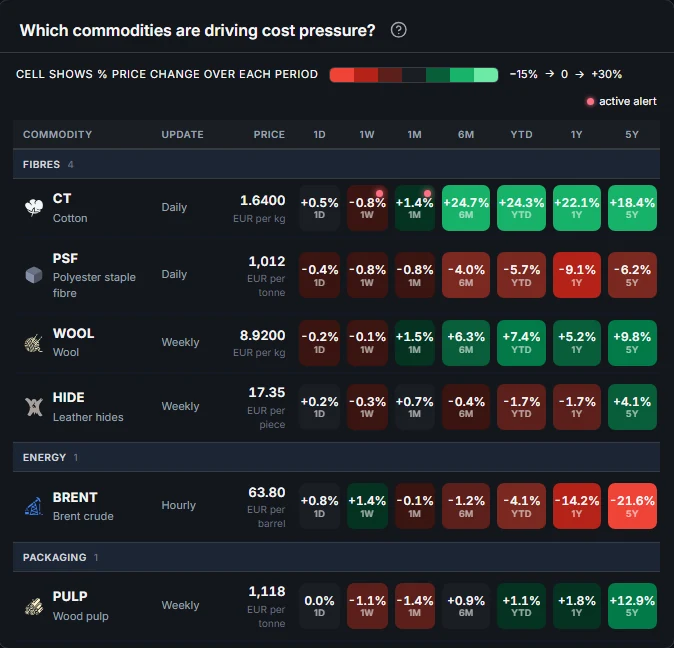Click the alert dot on Cotton 1M cell
Viewport: 674px width, 648px height.
[x=427, y=193]
